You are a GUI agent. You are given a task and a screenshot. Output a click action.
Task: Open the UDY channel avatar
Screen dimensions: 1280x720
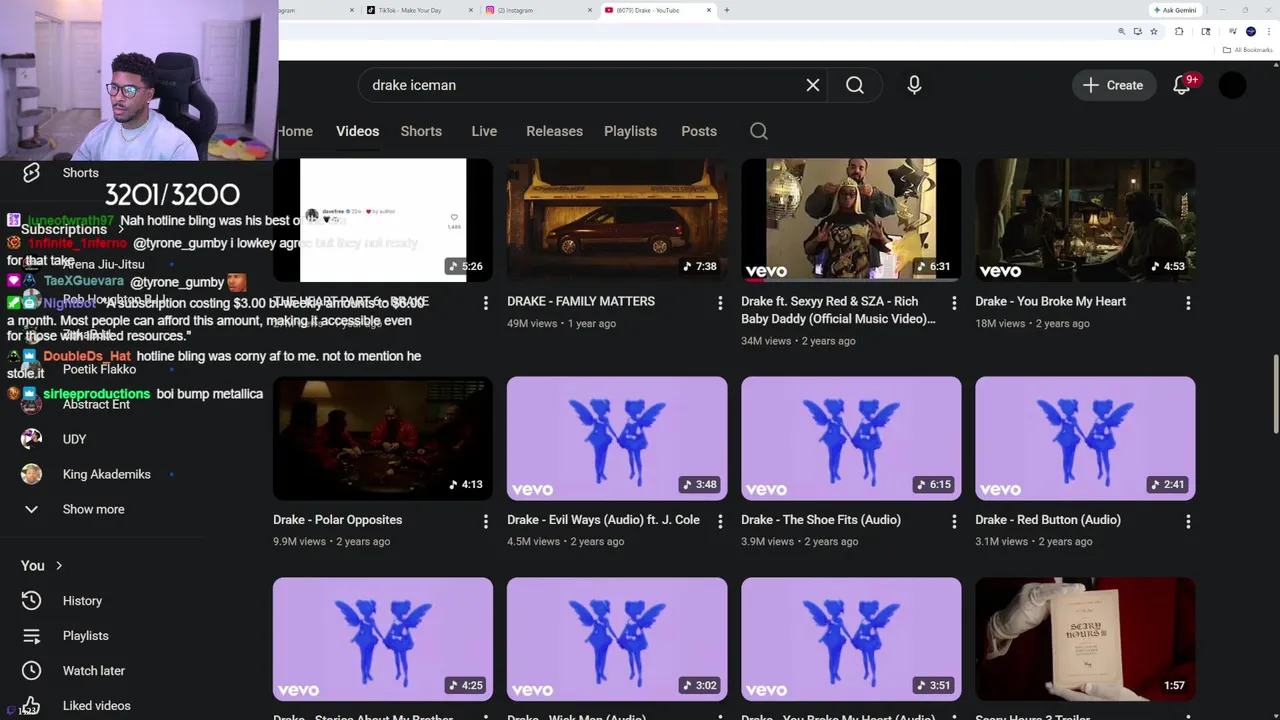coord(31,439)
